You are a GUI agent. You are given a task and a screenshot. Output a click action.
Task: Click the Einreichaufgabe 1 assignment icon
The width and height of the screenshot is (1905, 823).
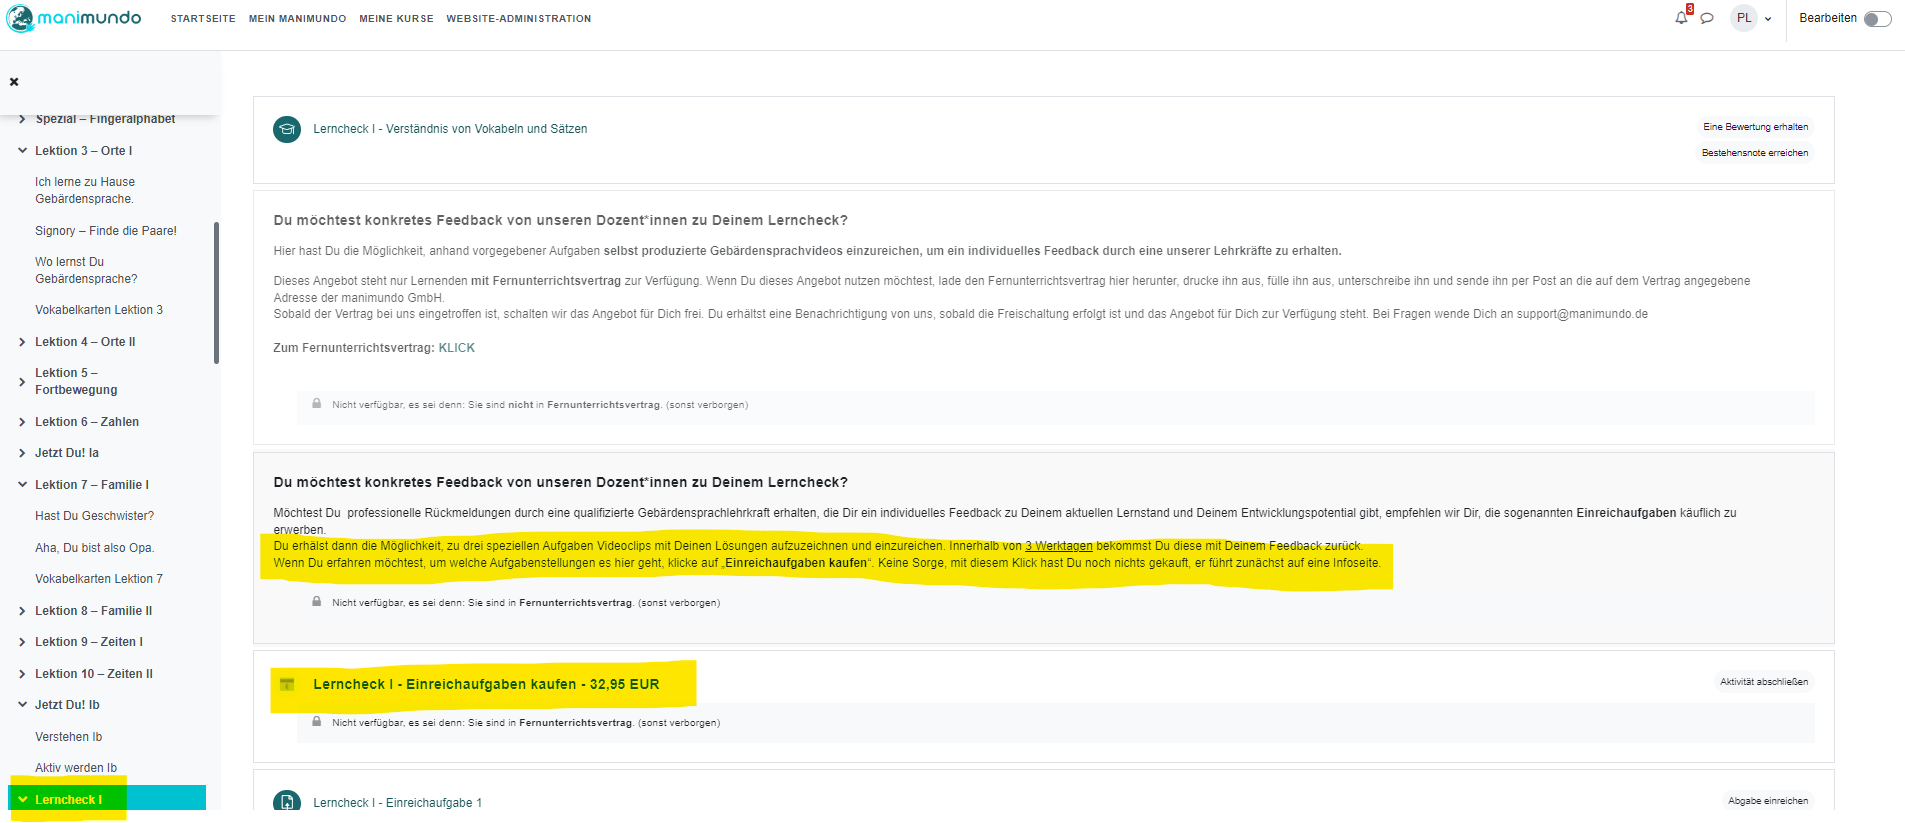(287, 802)
